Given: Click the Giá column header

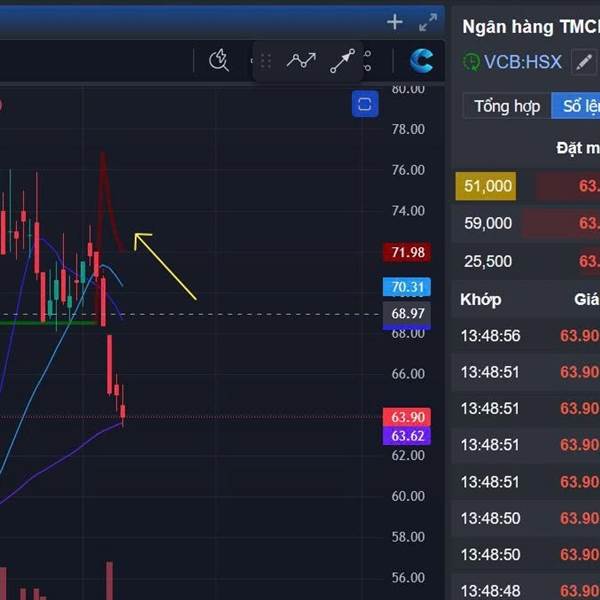Looking at the screenshot, I should 586,299.
